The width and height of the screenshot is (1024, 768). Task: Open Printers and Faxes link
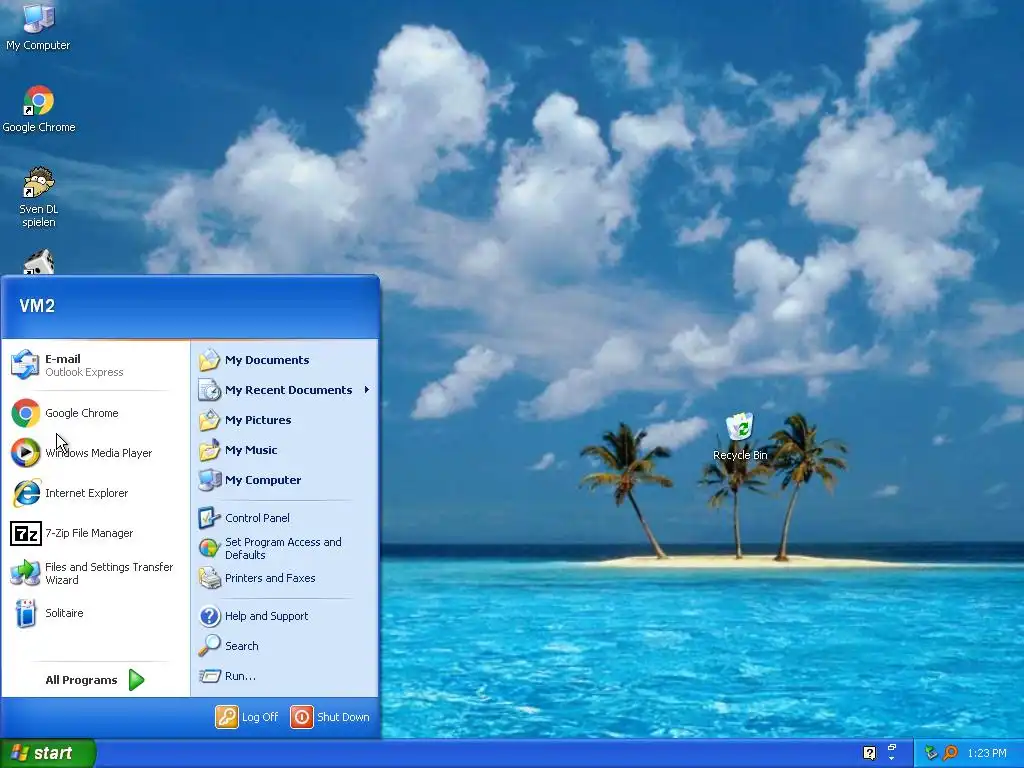click(270, 578)
